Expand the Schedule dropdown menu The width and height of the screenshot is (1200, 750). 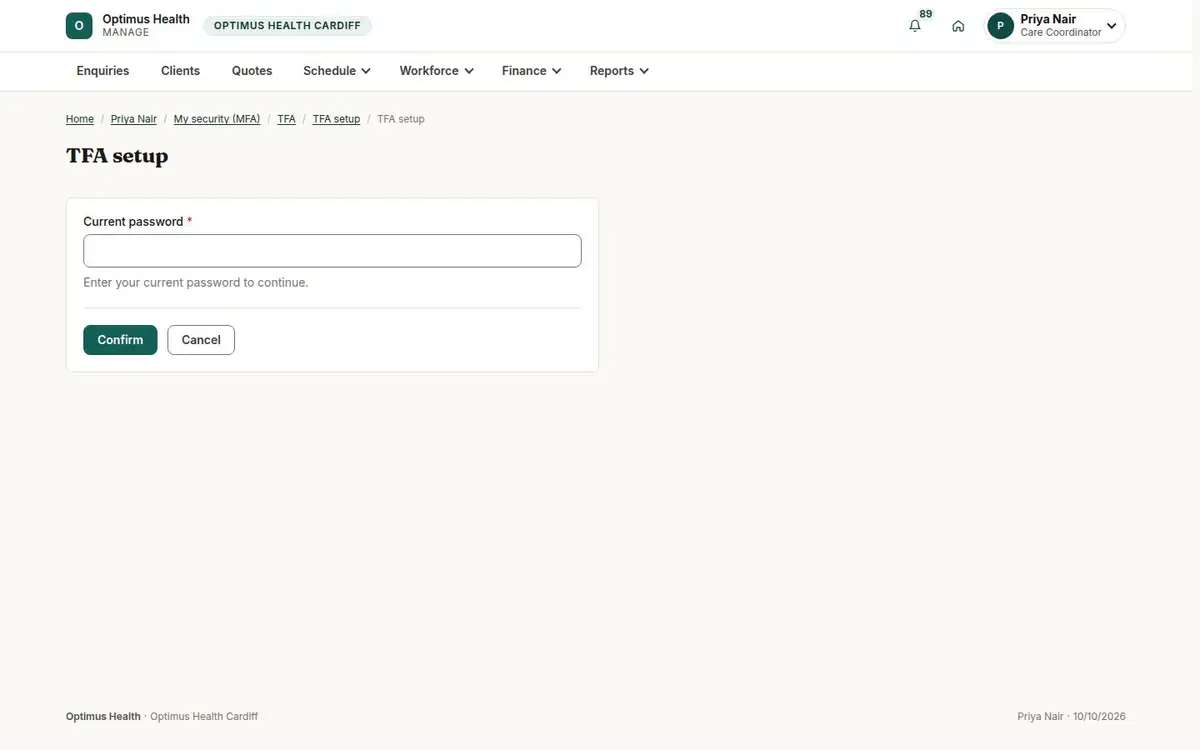[x=337, y=71]
